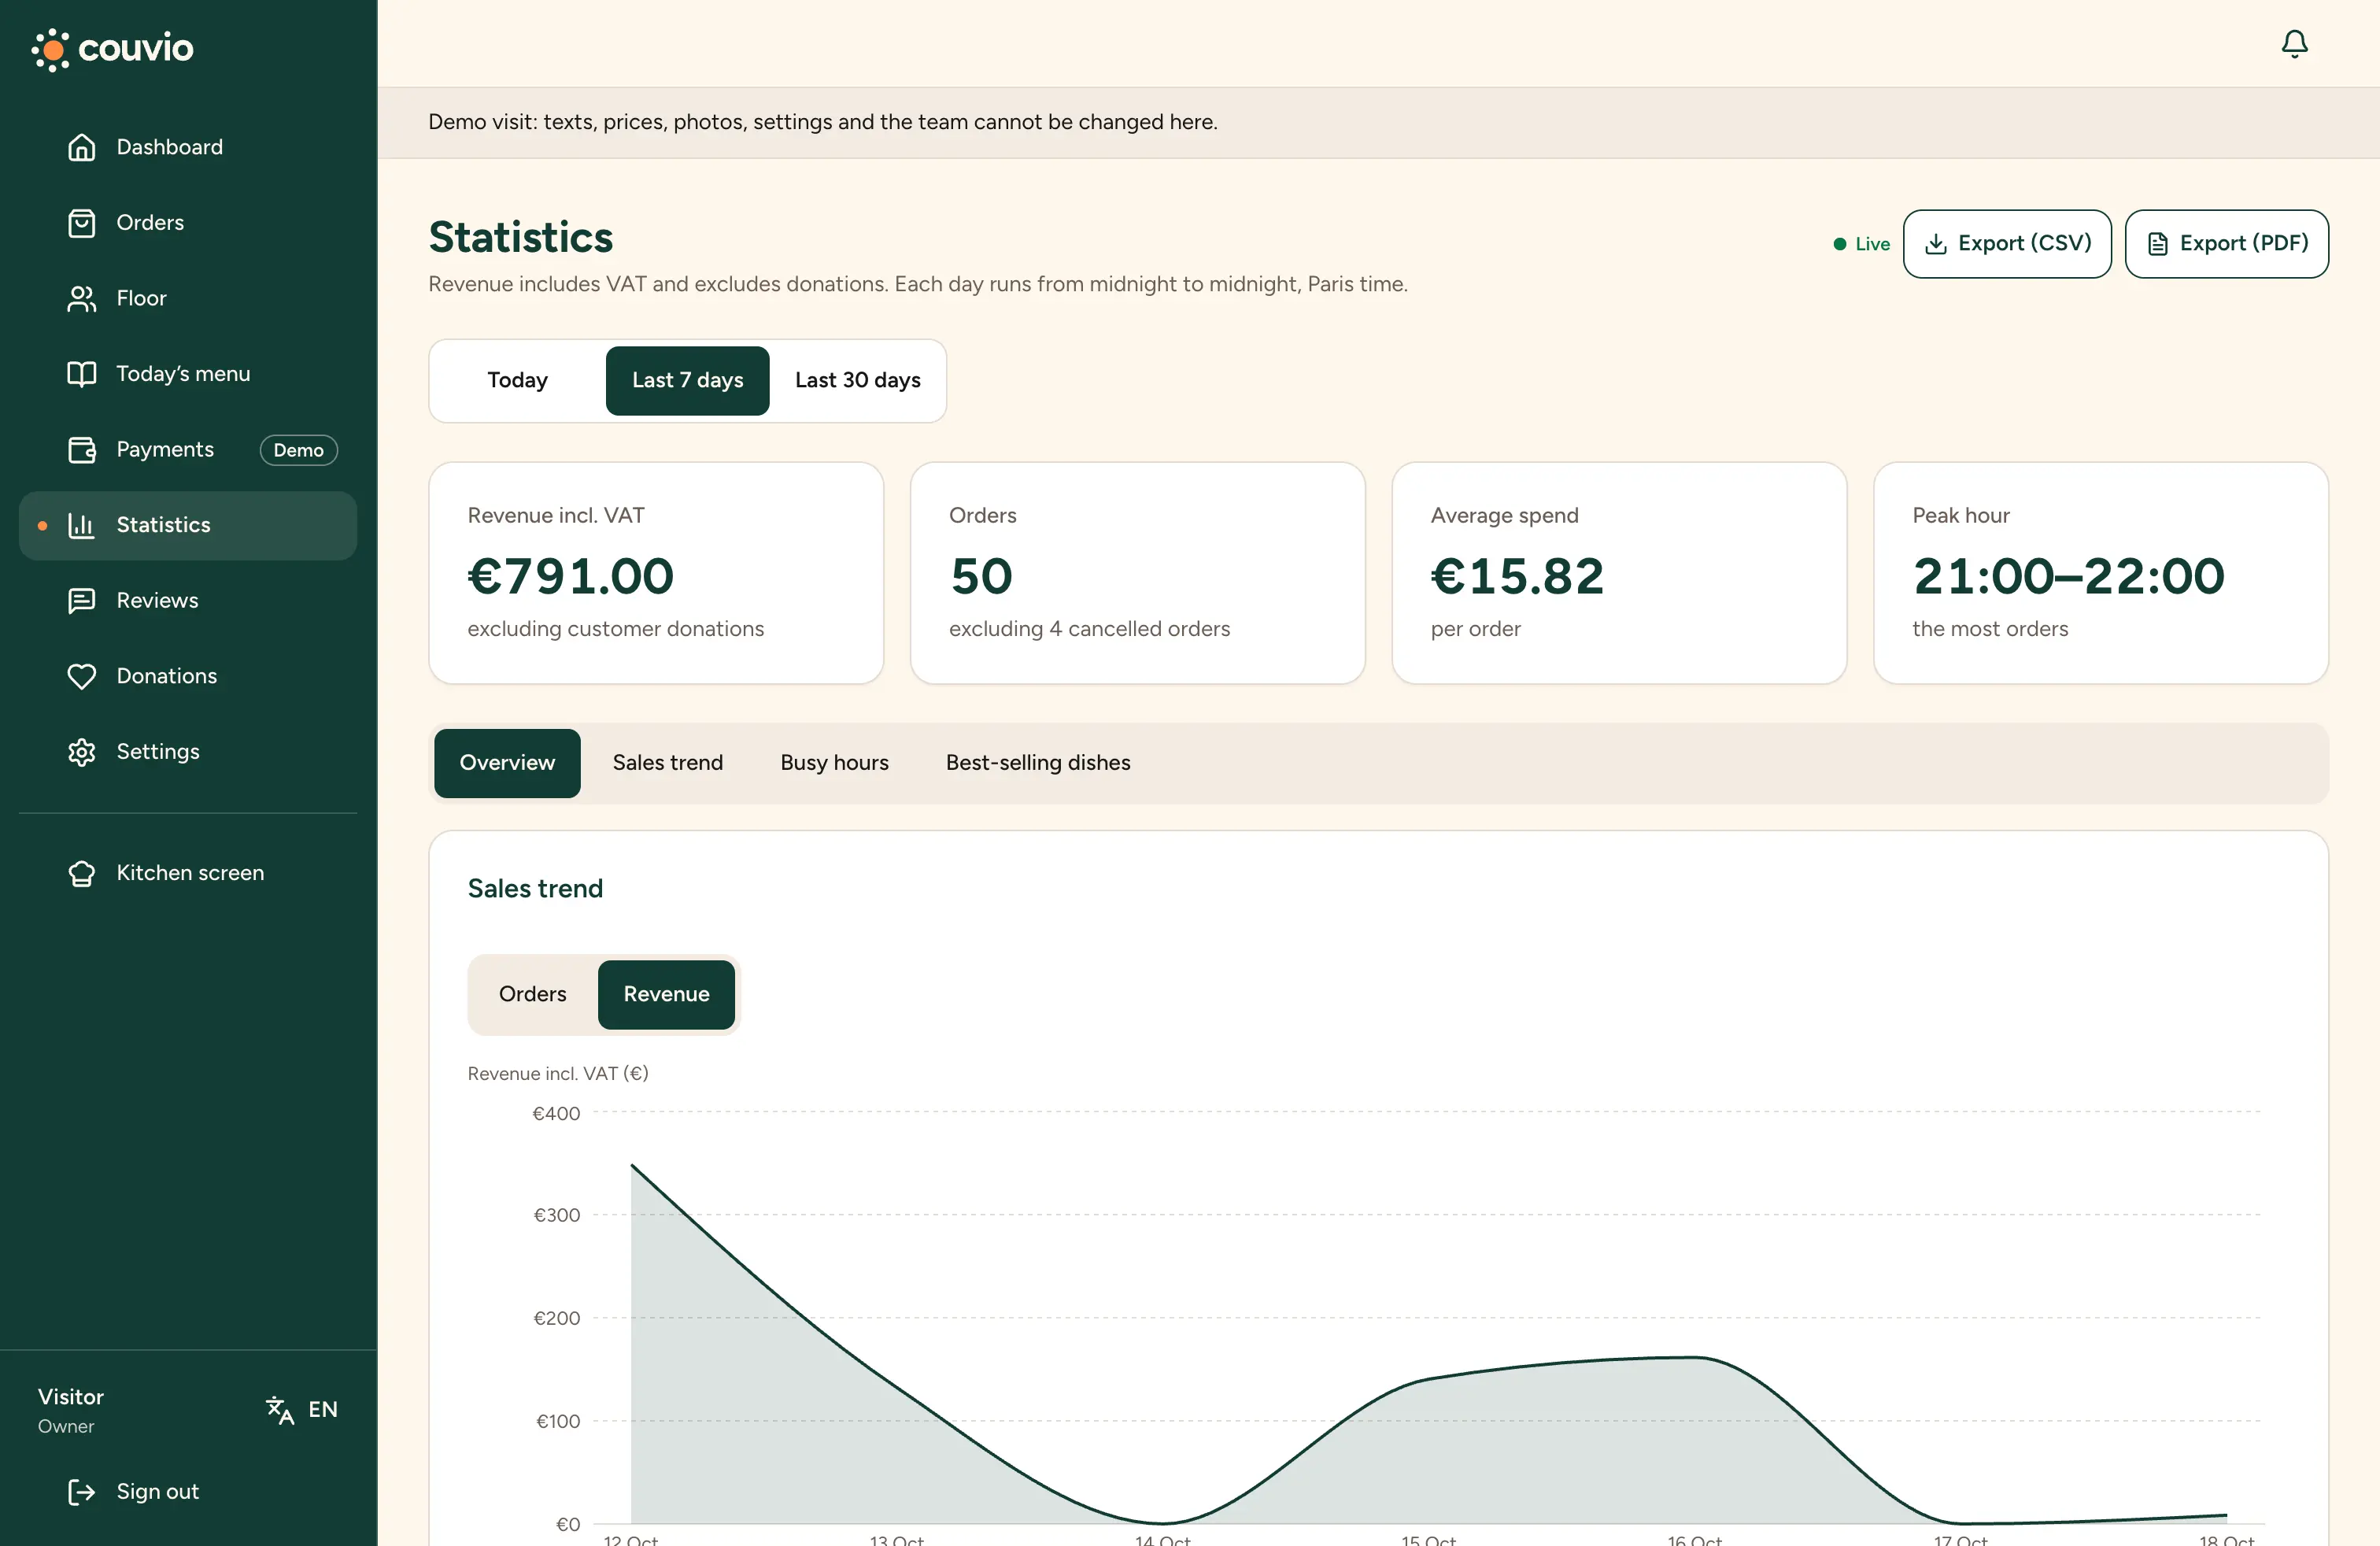Switch sales trend chart to Revenue

(666, 994)
